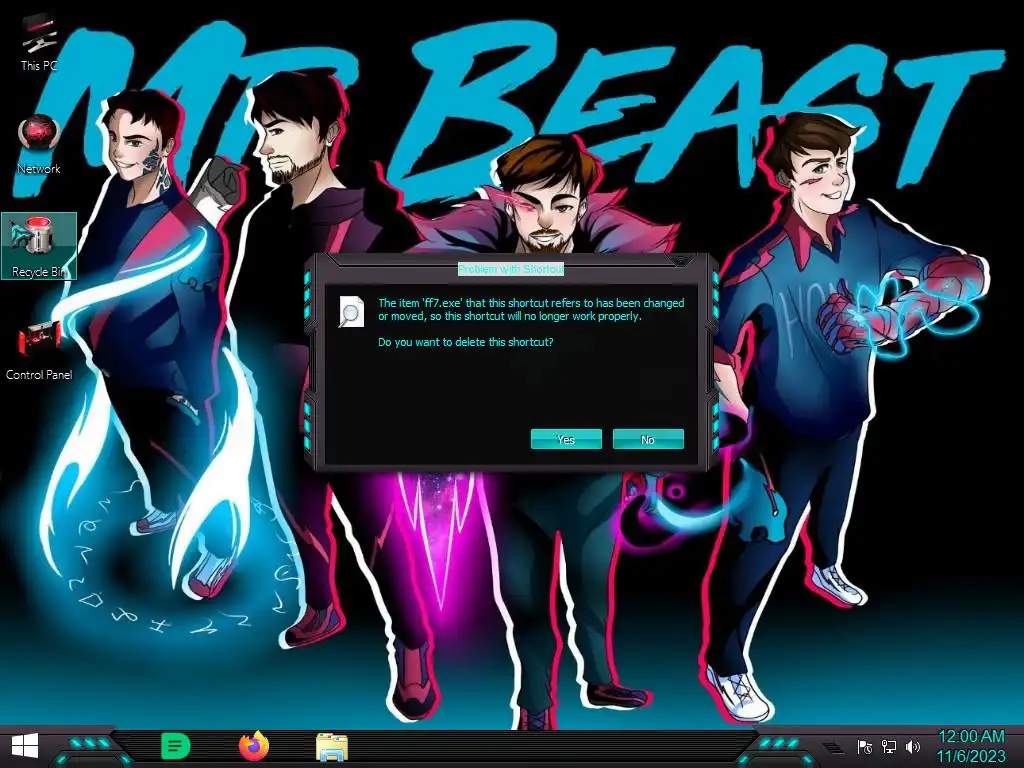
Task: Open the volume speaker tray icon
Action: (913, 746)
